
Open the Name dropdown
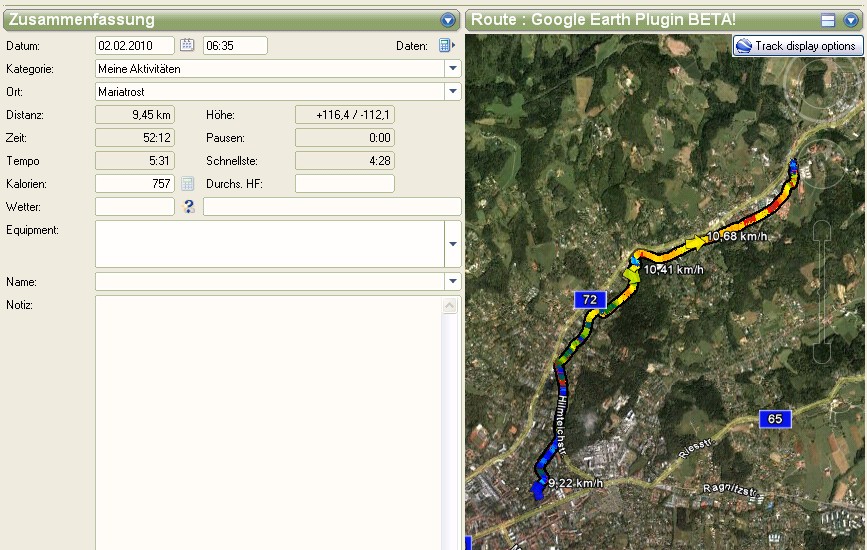pos(452,282)
